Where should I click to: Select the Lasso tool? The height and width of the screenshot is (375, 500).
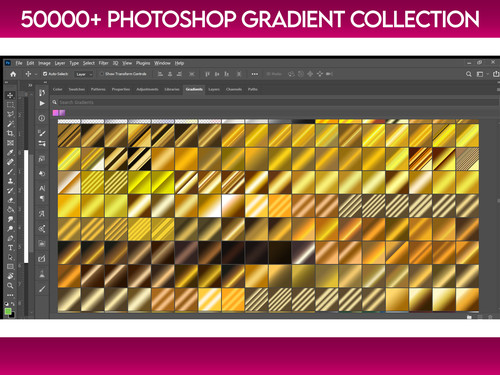click(x=10, y=114)
